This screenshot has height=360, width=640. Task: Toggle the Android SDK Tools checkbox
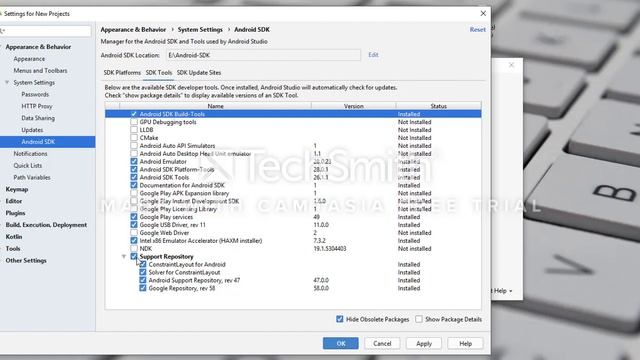[x=134, y=177]
